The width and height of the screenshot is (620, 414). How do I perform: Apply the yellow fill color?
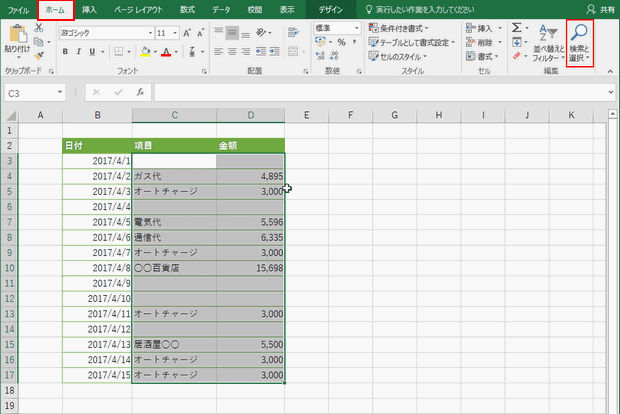(x=145, y=52)
